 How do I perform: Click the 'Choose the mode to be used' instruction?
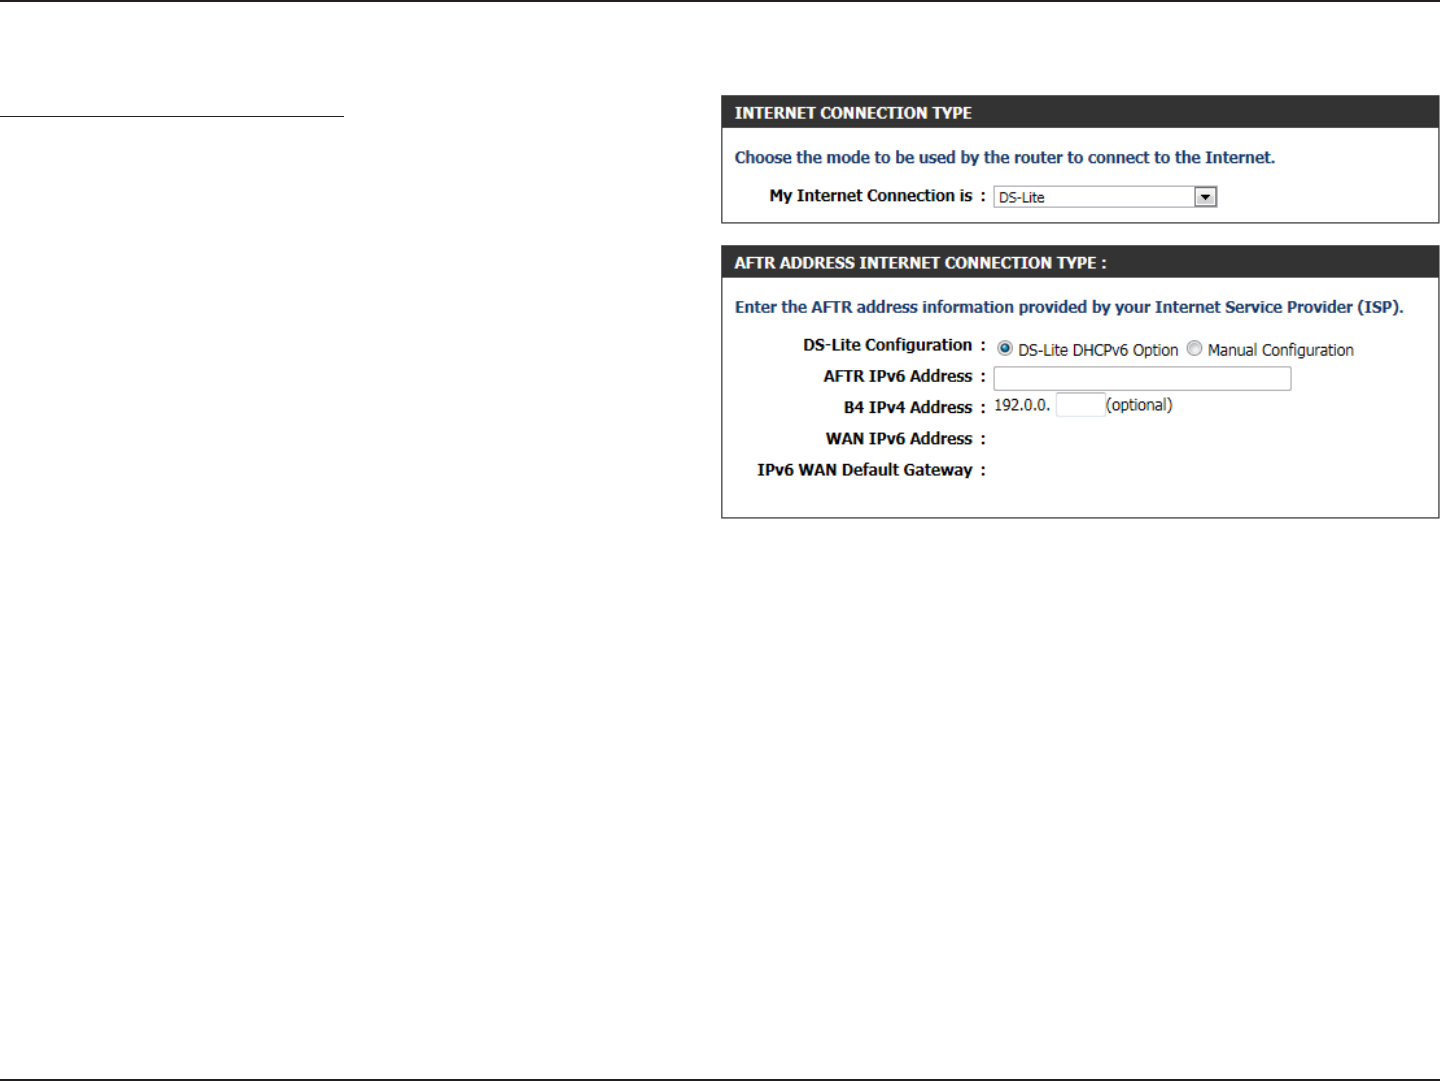point(1005,158)
